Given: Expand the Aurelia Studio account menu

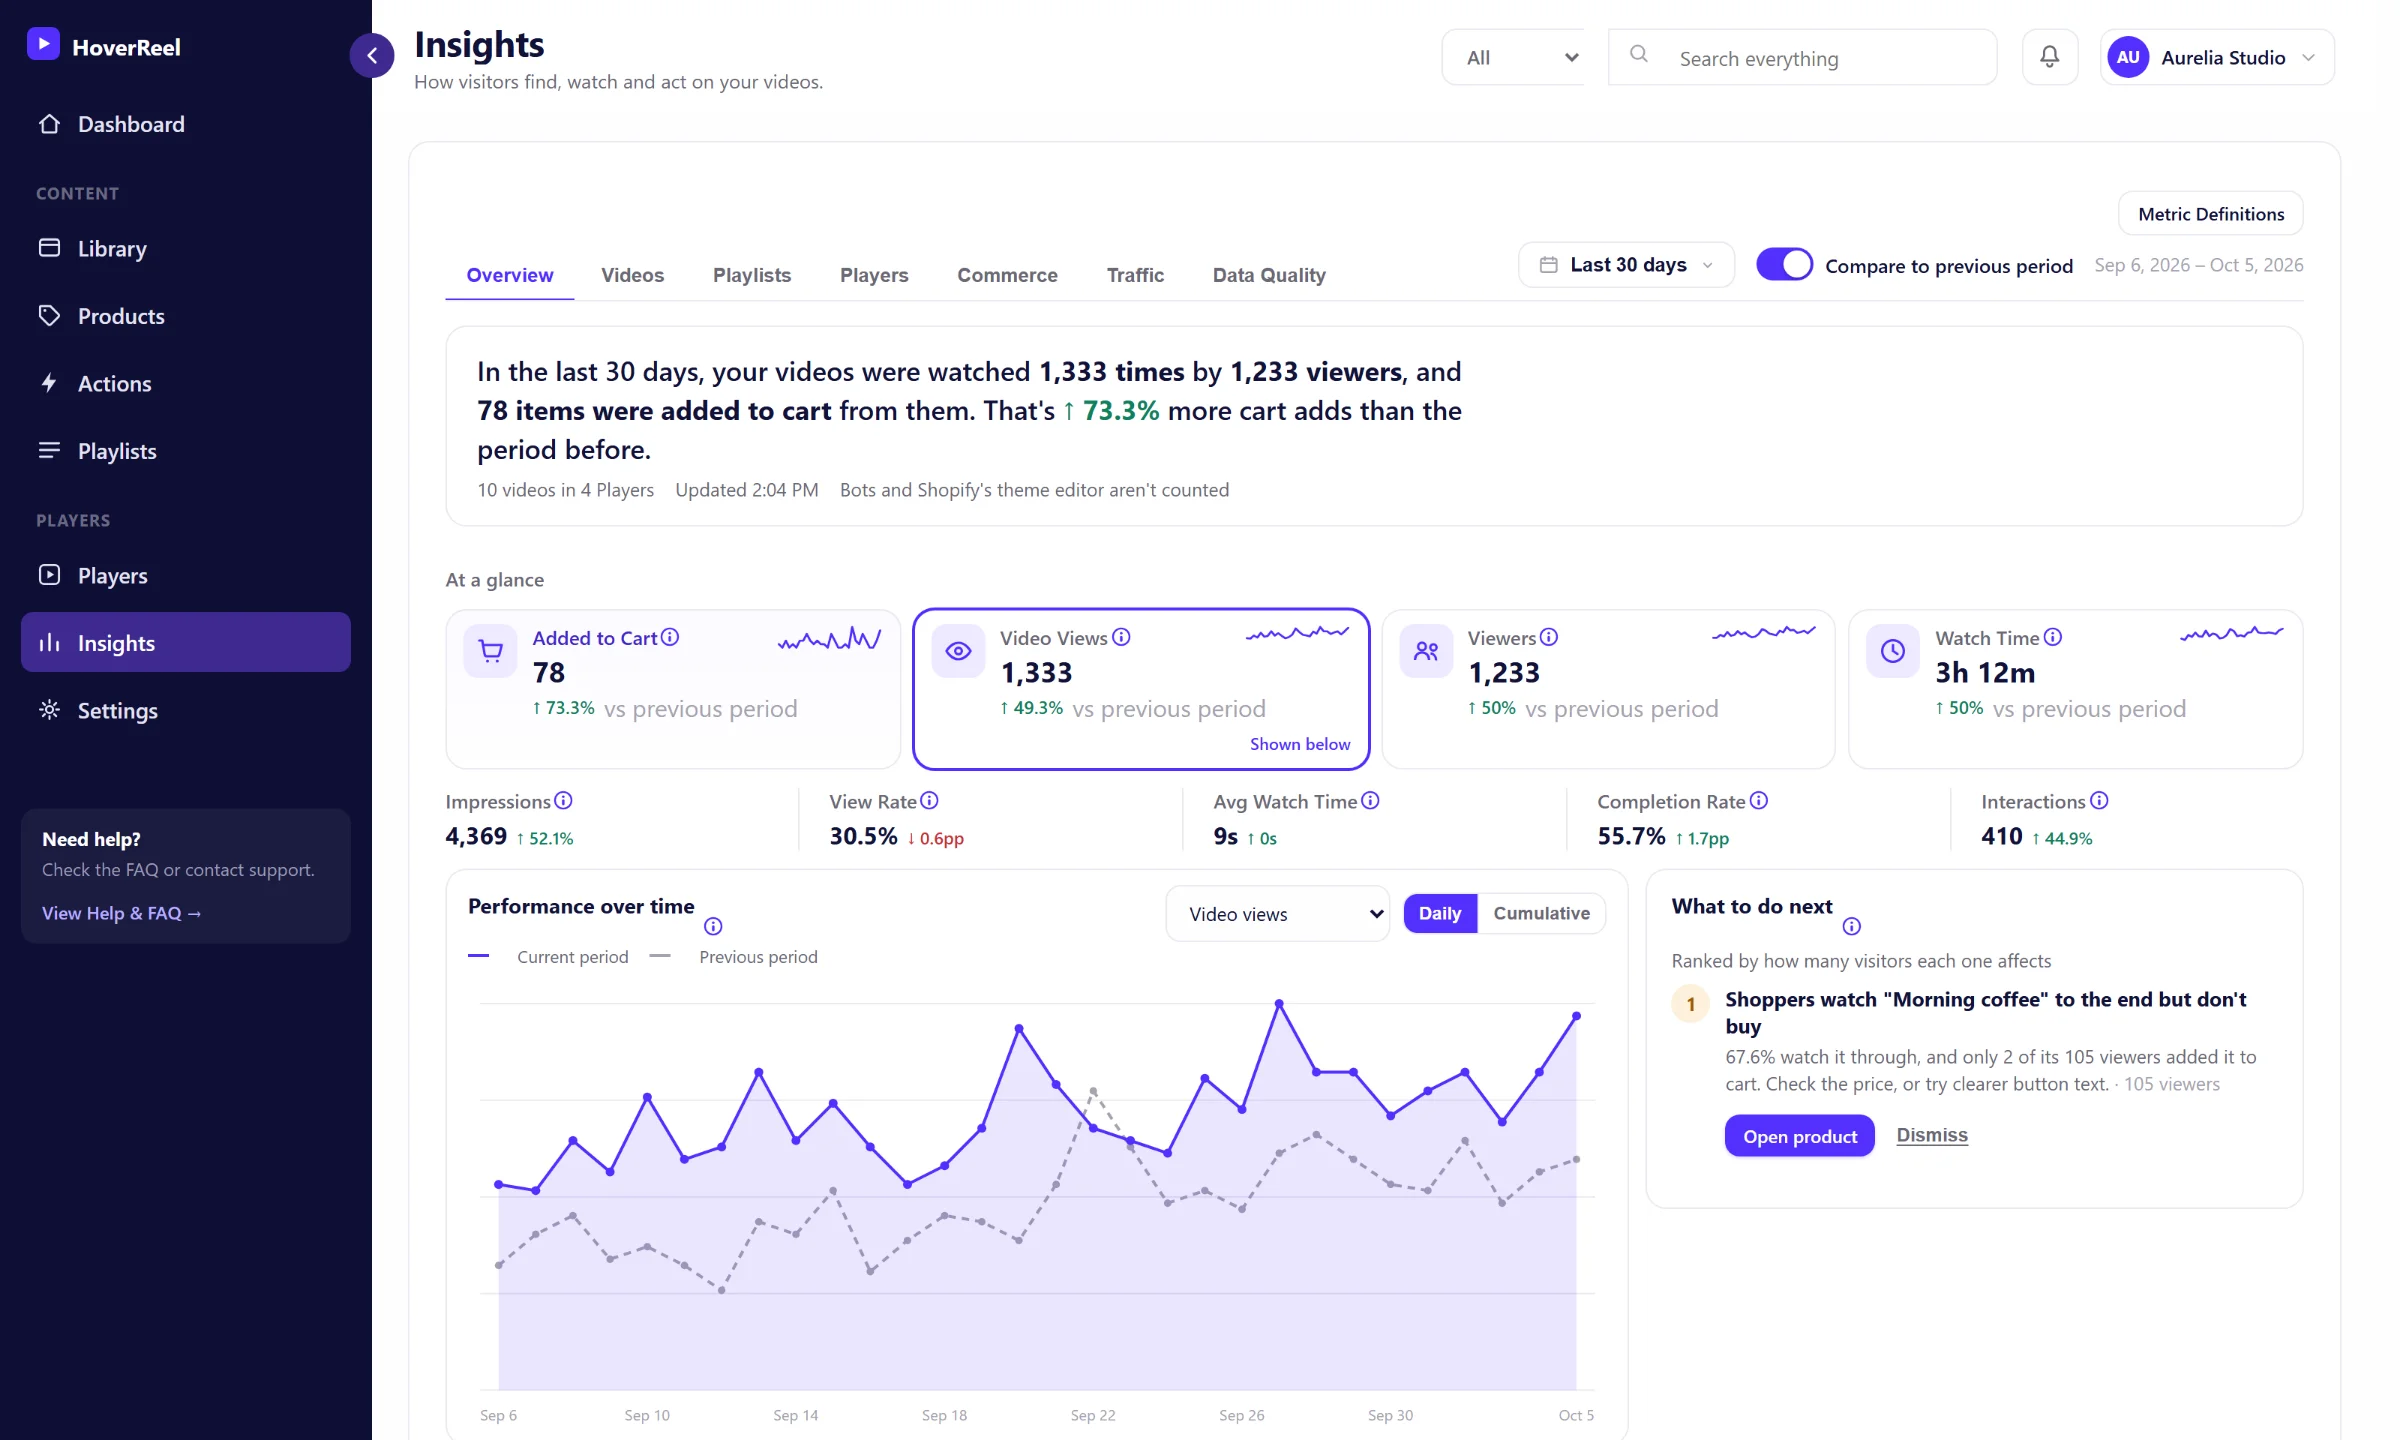Looking at the screenshot, I should pyautogui.click(x=2217, y=57).
